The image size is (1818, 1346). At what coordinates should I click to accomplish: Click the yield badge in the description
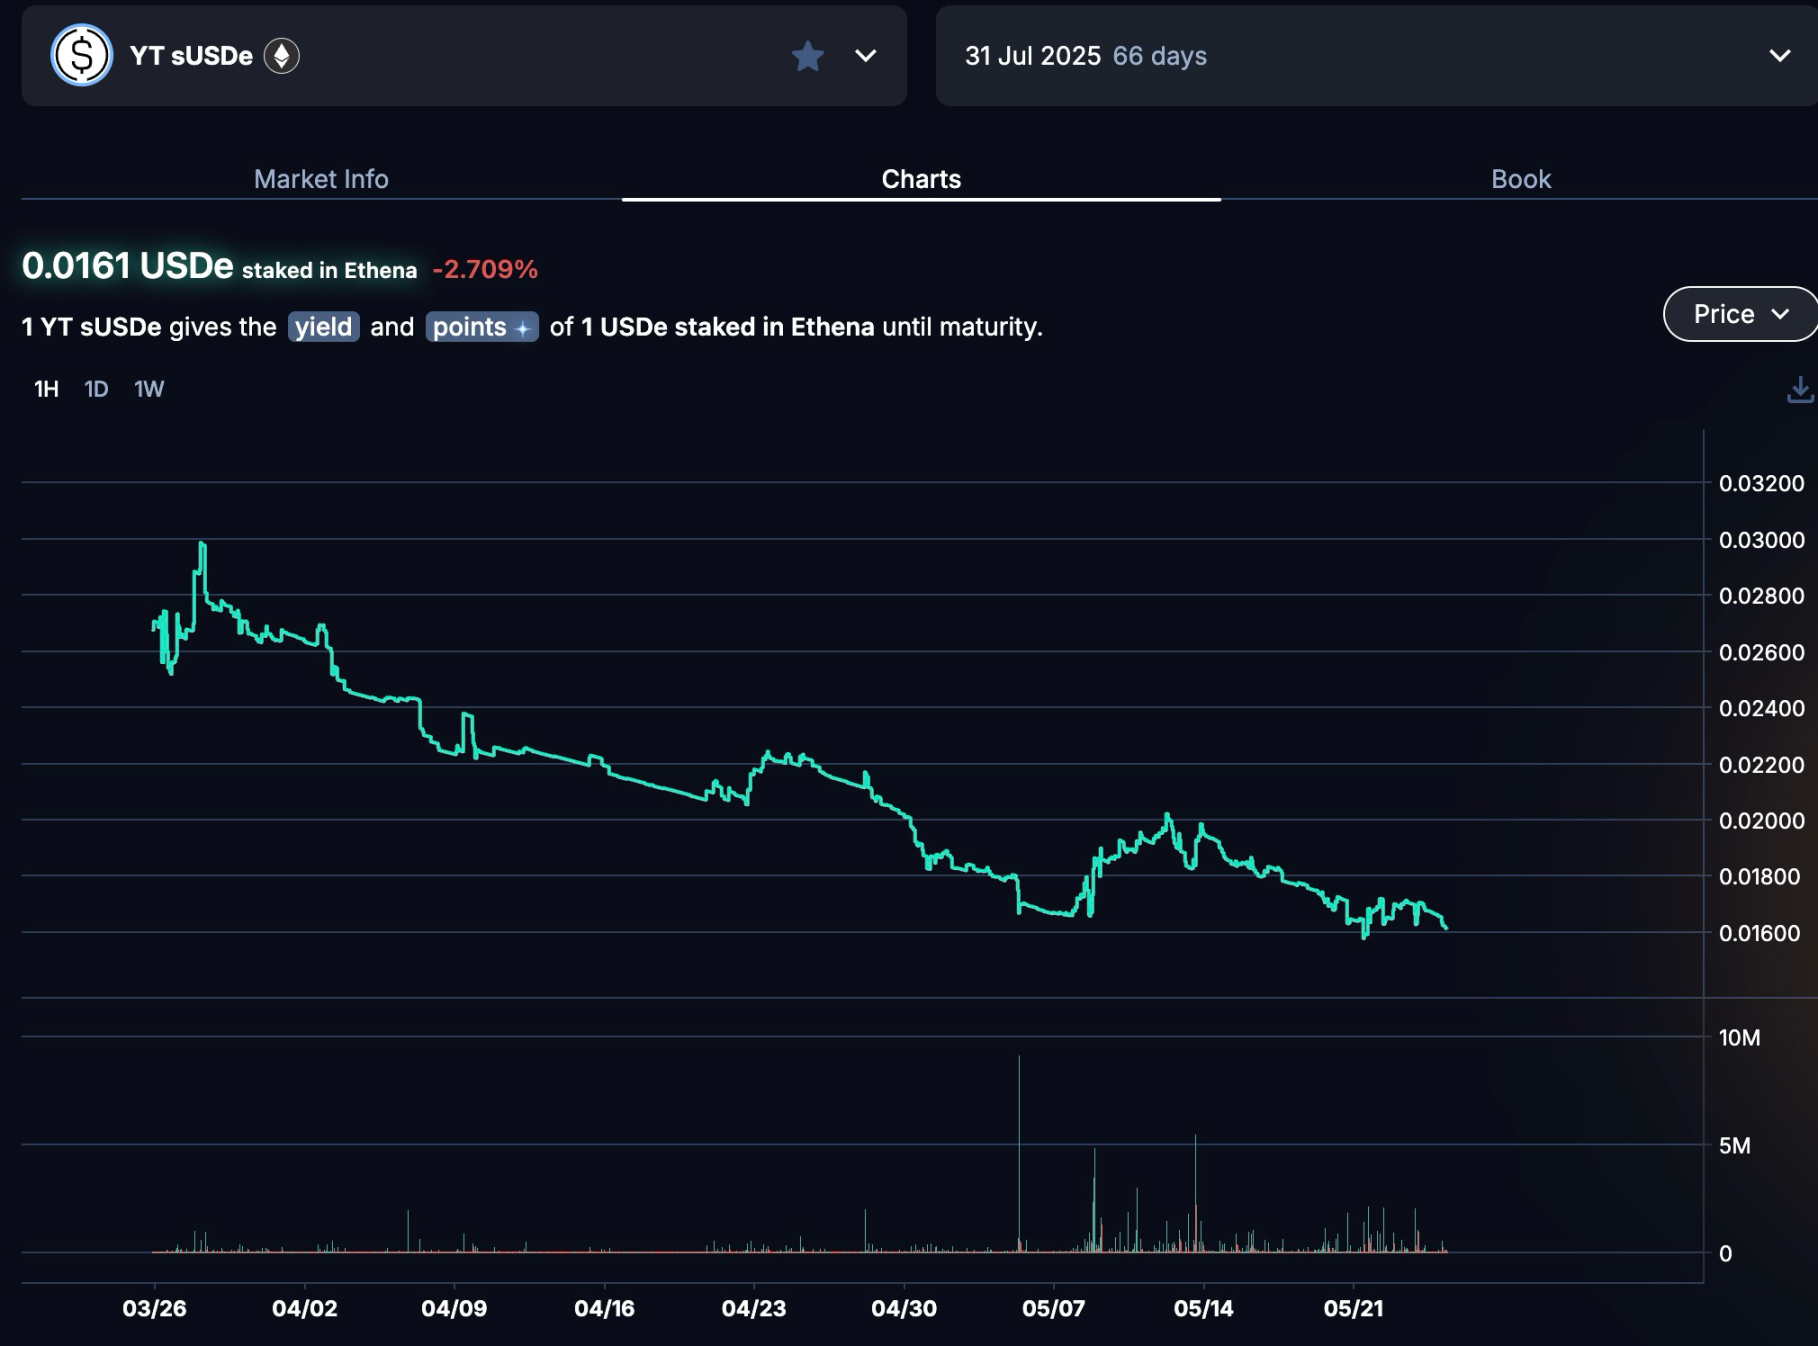[323, 327]
